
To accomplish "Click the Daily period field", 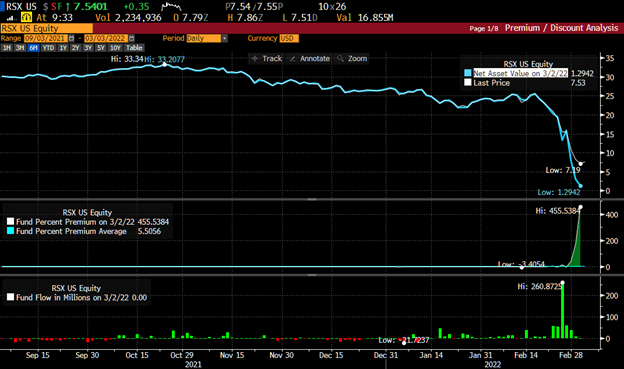I will 203,38.
